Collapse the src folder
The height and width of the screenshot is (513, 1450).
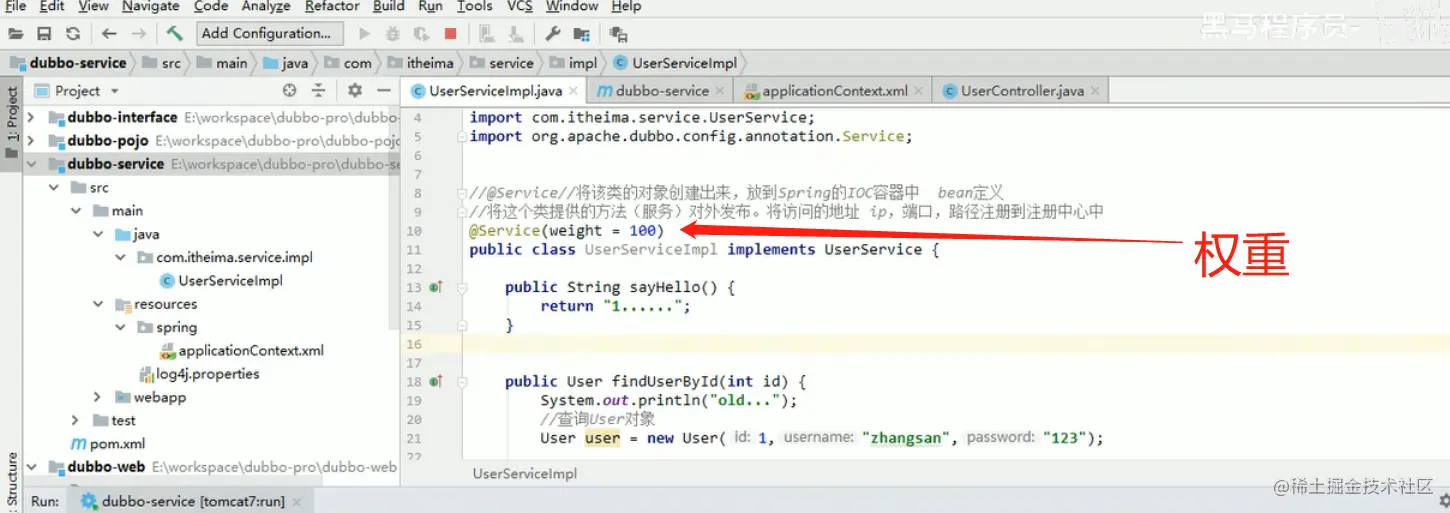[x=54, y=188]
